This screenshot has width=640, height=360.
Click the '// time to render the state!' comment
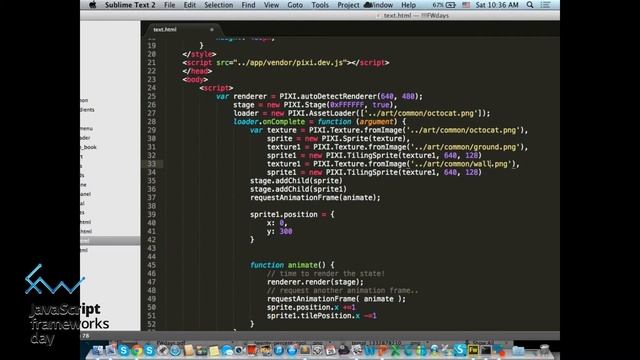click(x=326, y=273)
